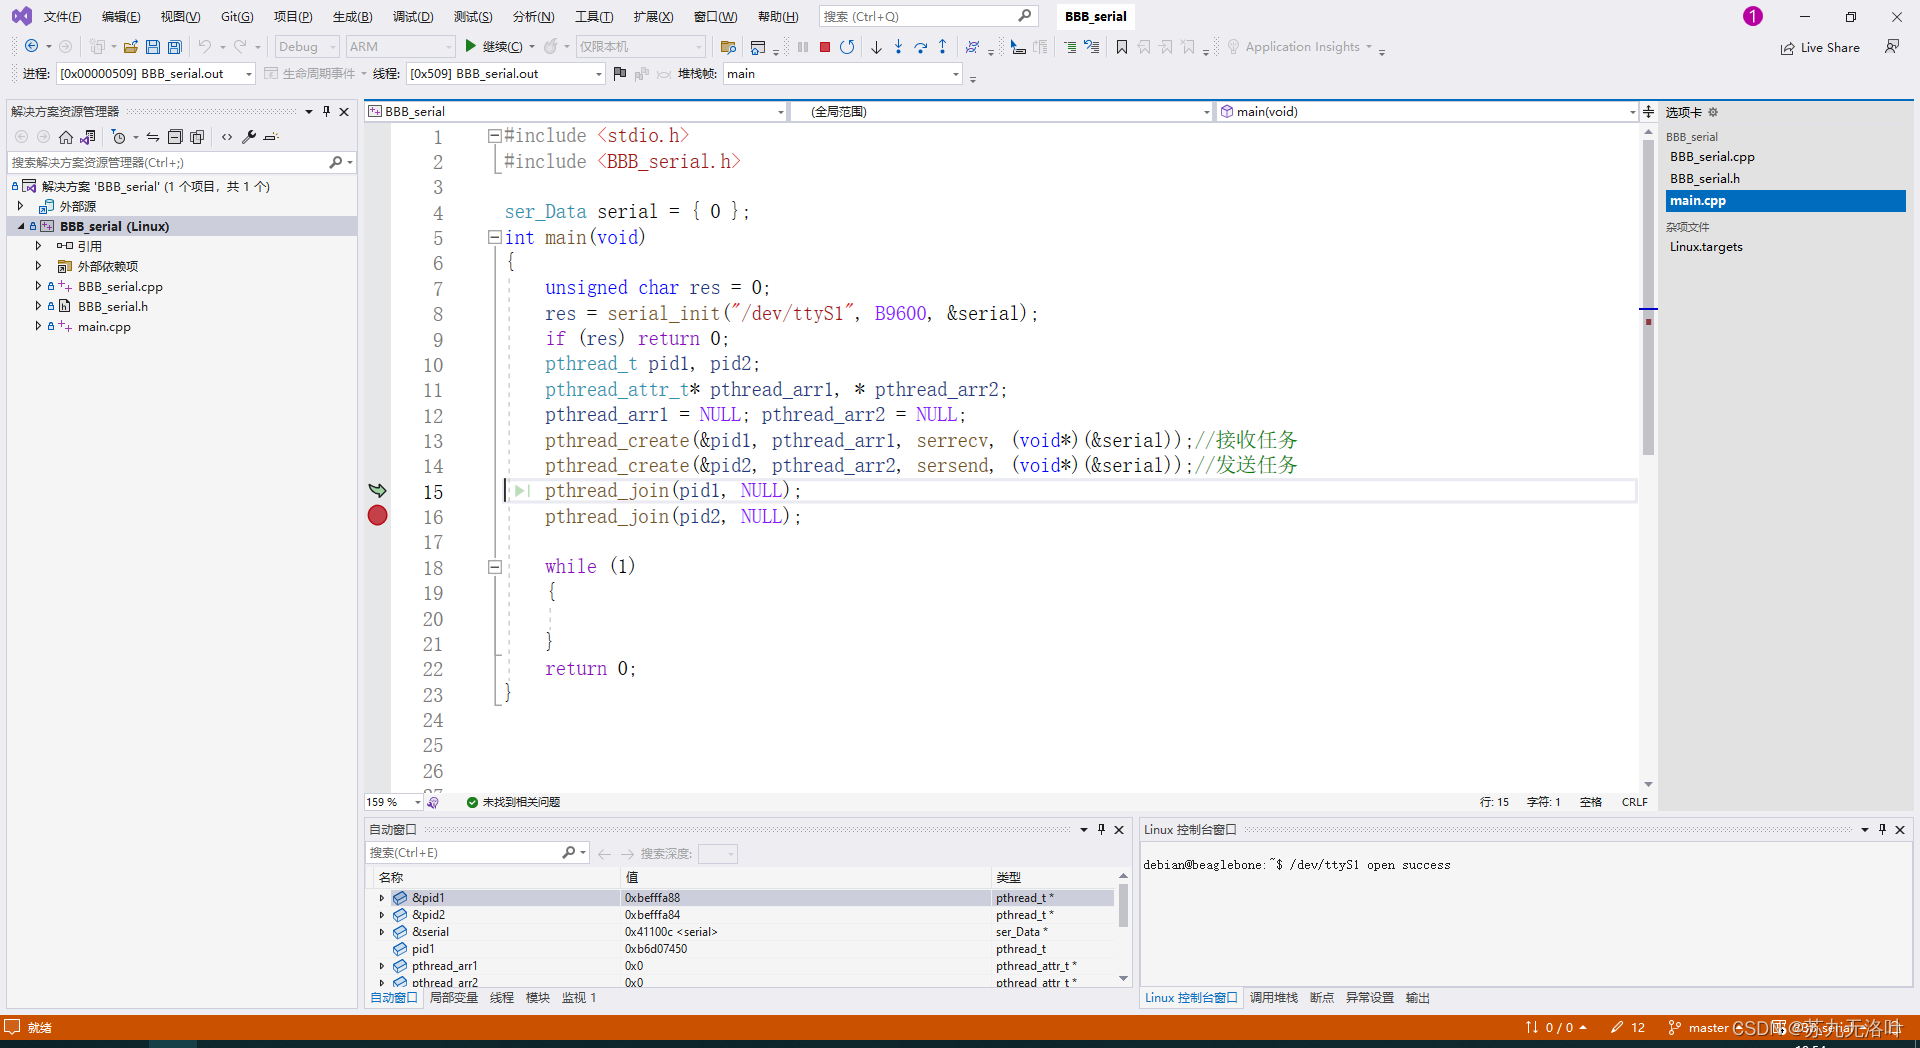Select main.cpp in the file tabs panel
This screenshot has height=1048, width=1920.
click(x=1697, y=200)
